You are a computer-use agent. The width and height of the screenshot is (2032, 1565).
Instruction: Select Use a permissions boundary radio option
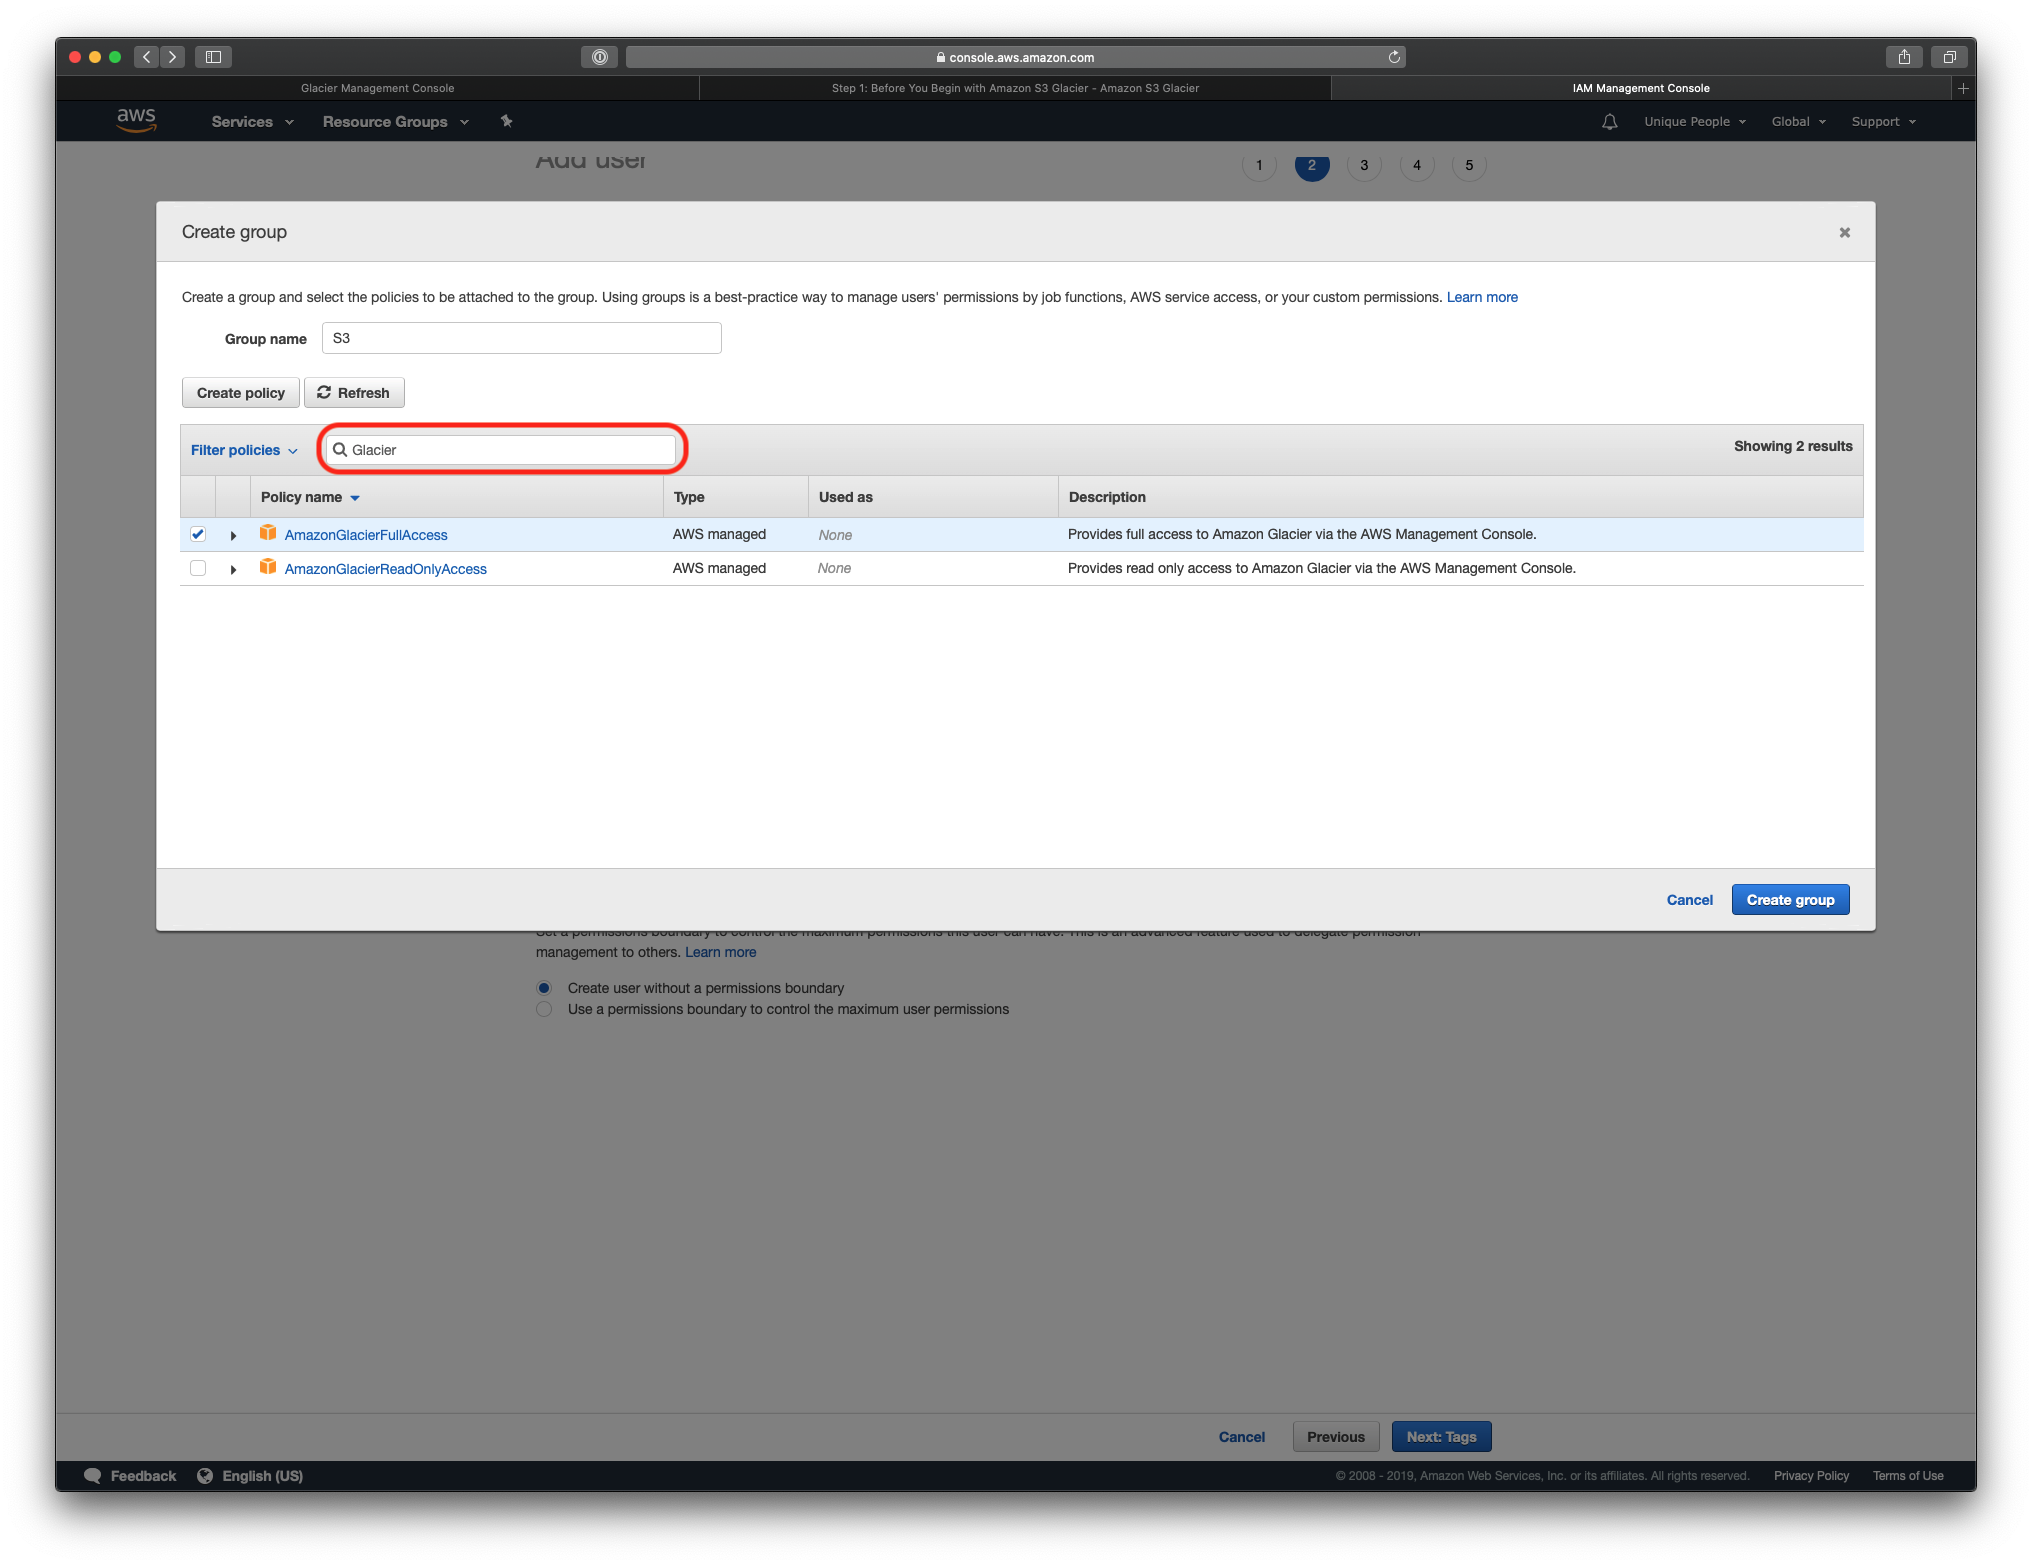tap(544, 1009)
